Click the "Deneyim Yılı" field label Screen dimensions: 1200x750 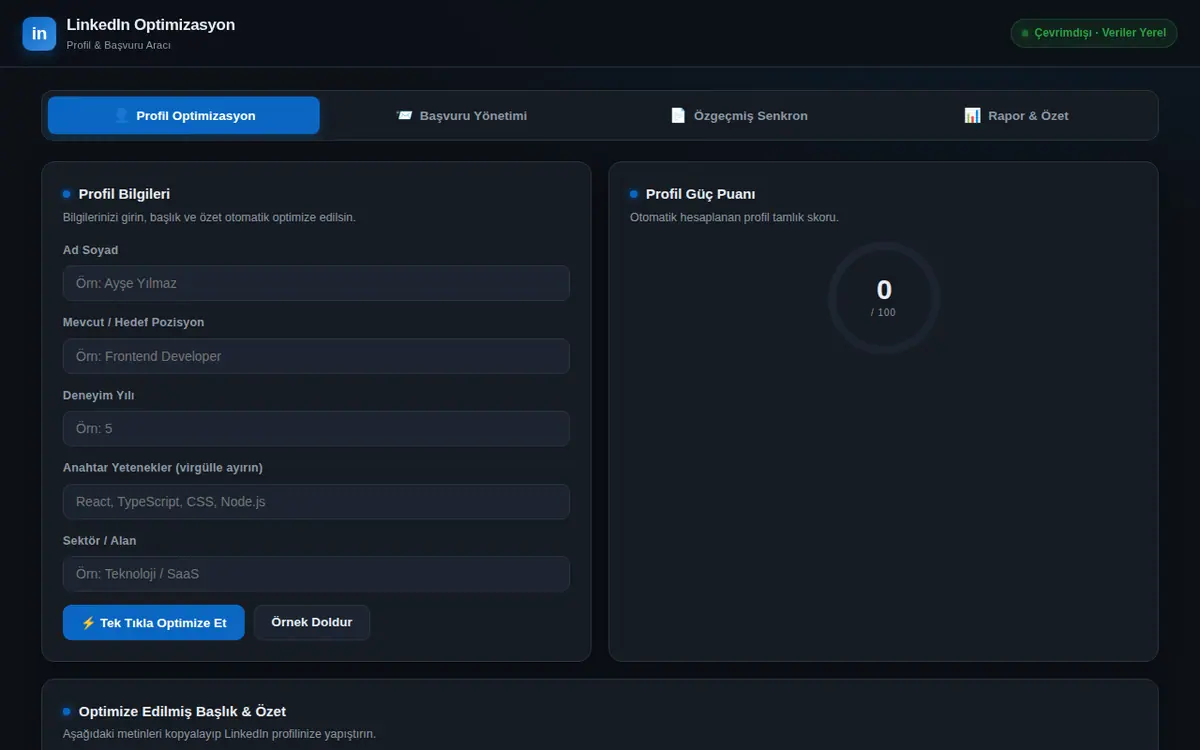[x=98, y=395]
